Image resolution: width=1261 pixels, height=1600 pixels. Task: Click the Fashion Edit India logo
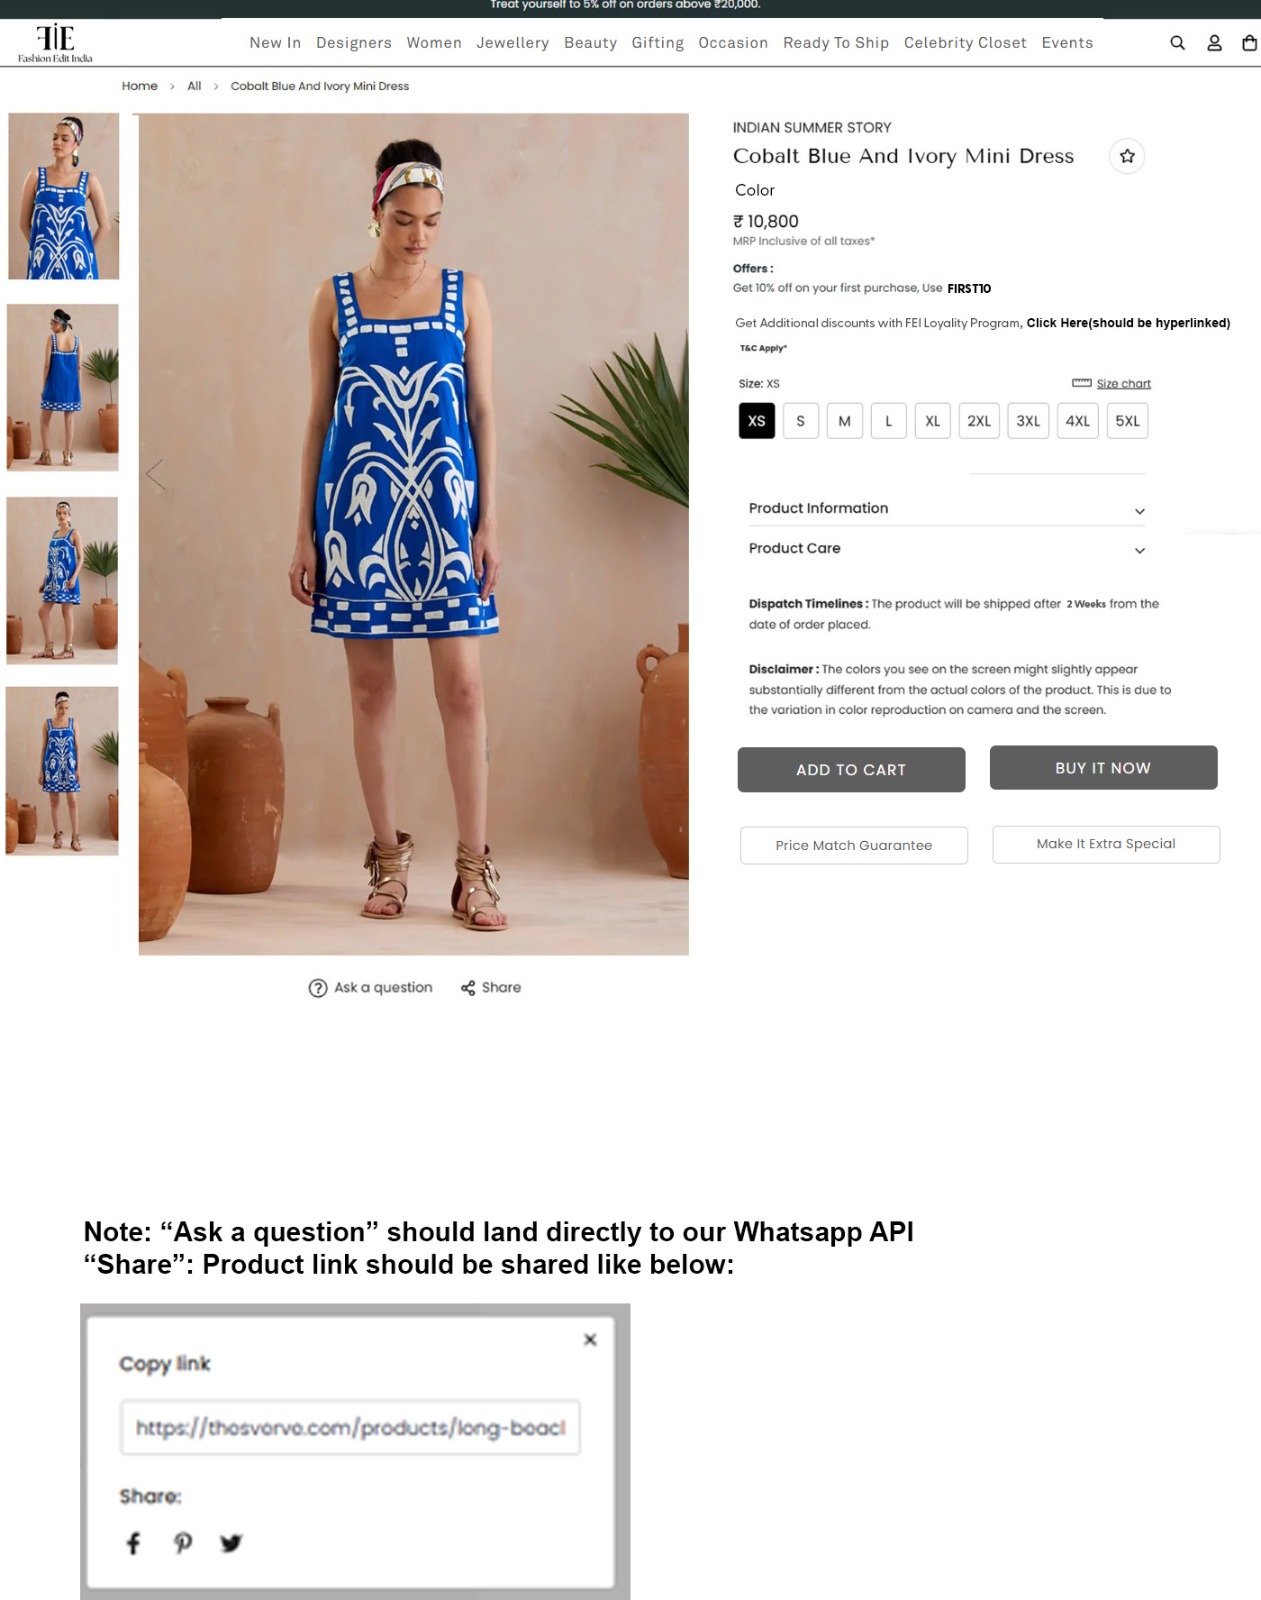tap(55, 44)
